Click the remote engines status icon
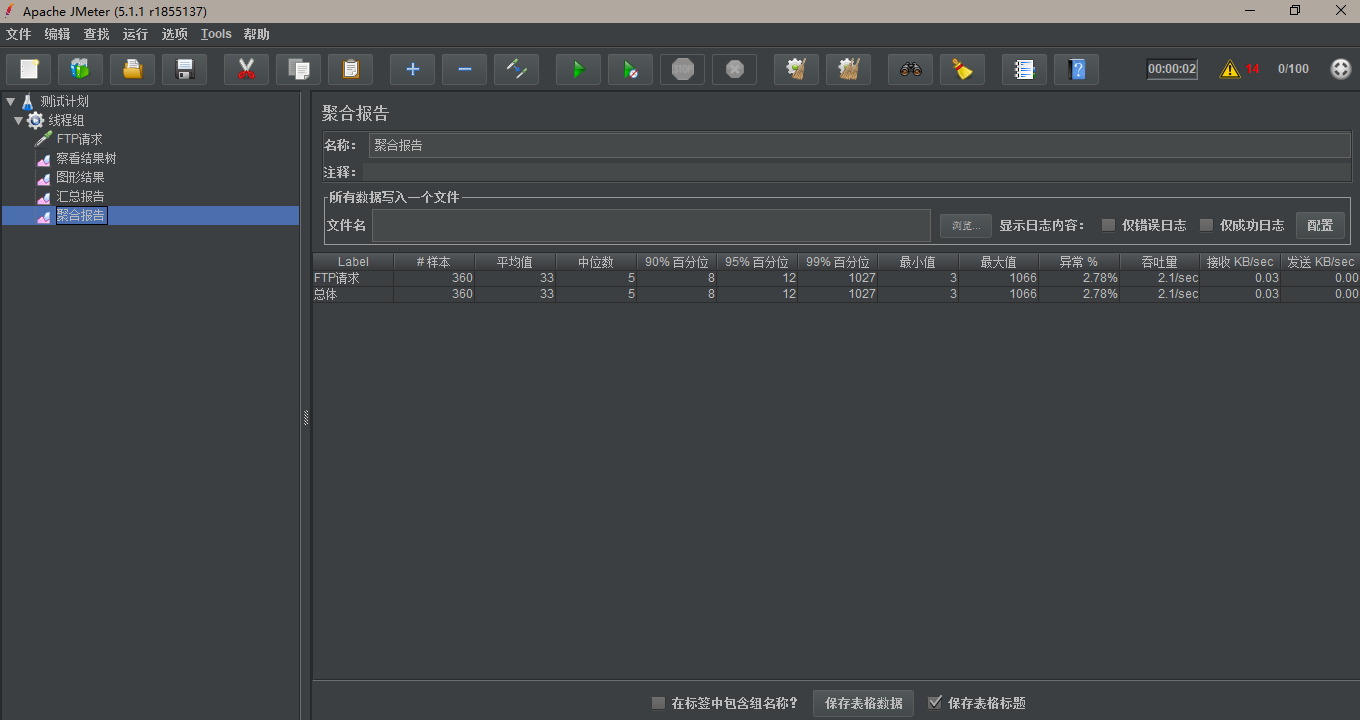1360x720 pixels. point(1341,69)
